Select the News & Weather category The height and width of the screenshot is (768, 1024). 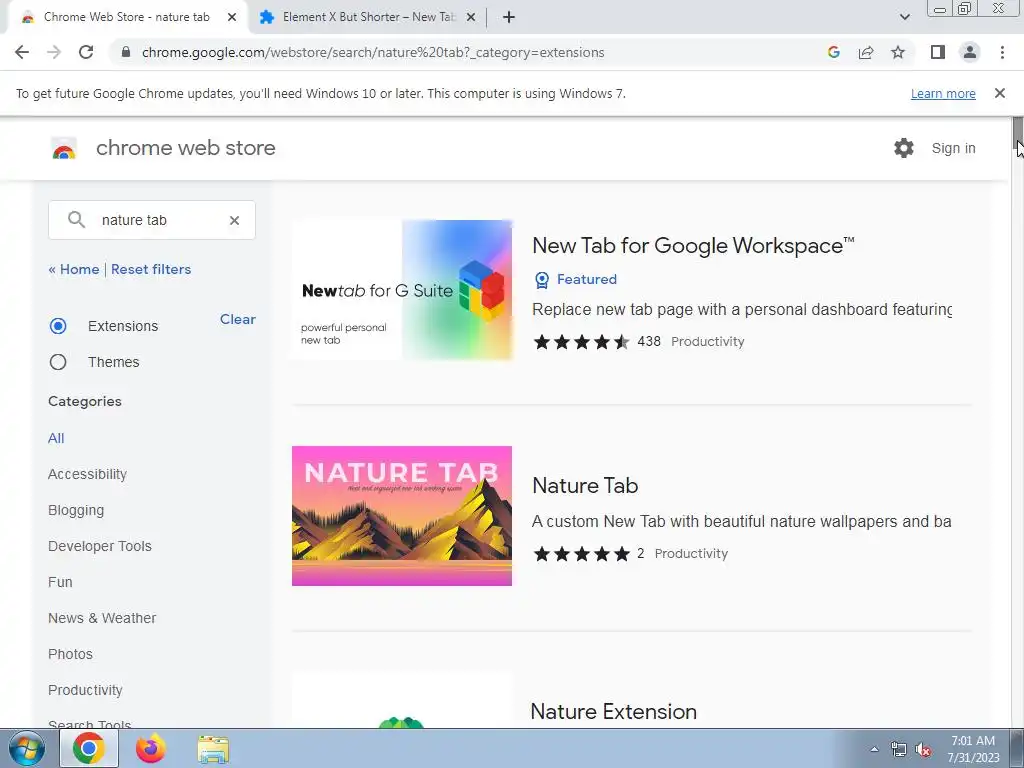(102, 618)
